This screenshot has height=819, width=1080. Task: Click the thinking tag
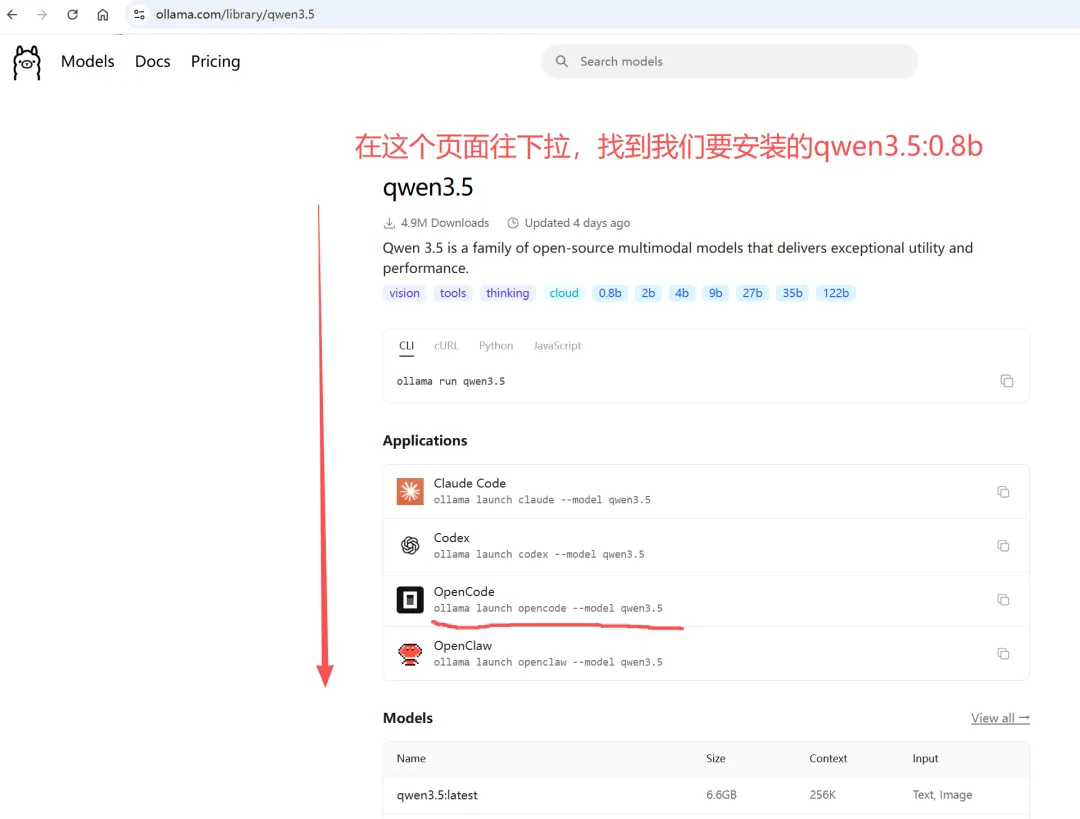point(508,293)
